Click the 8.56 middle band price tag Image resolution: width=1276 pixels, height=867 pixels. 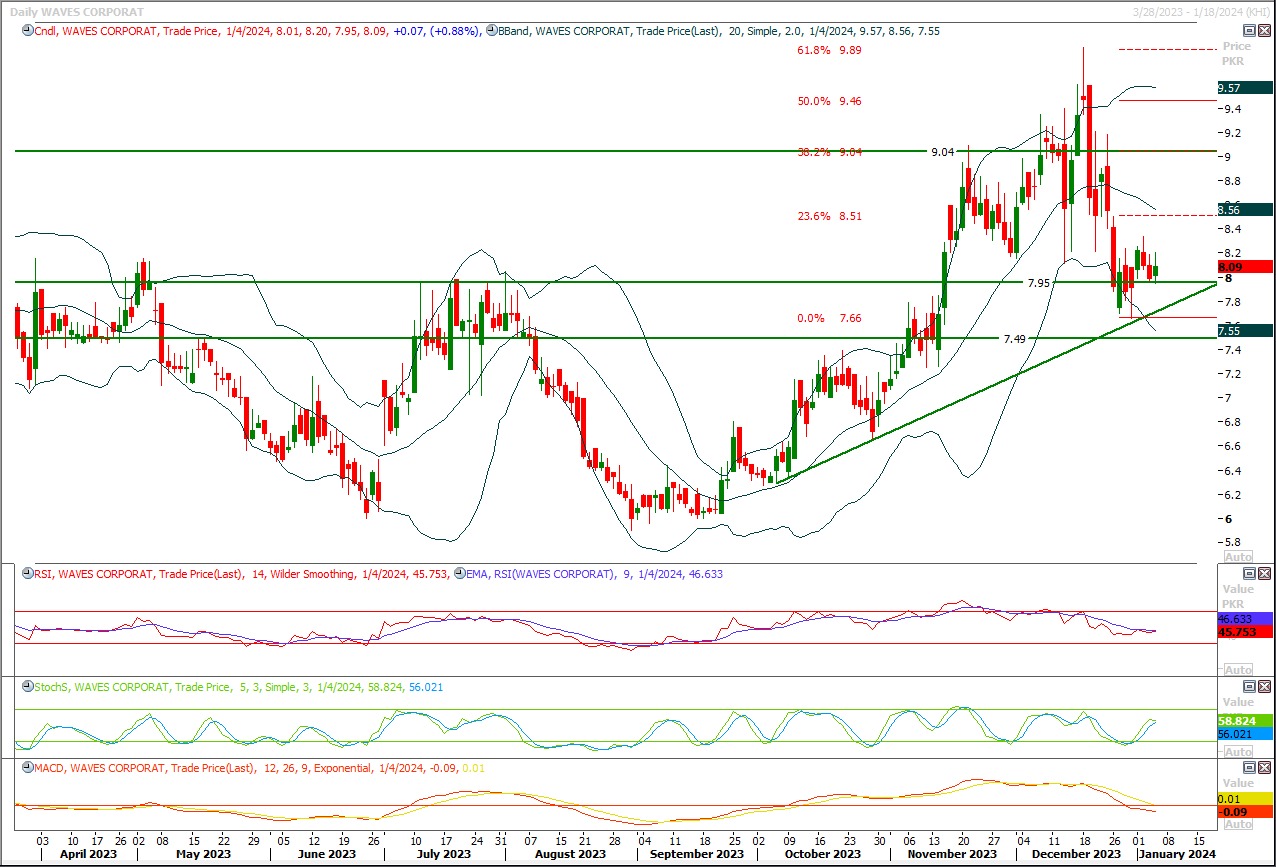point(1245,209)
